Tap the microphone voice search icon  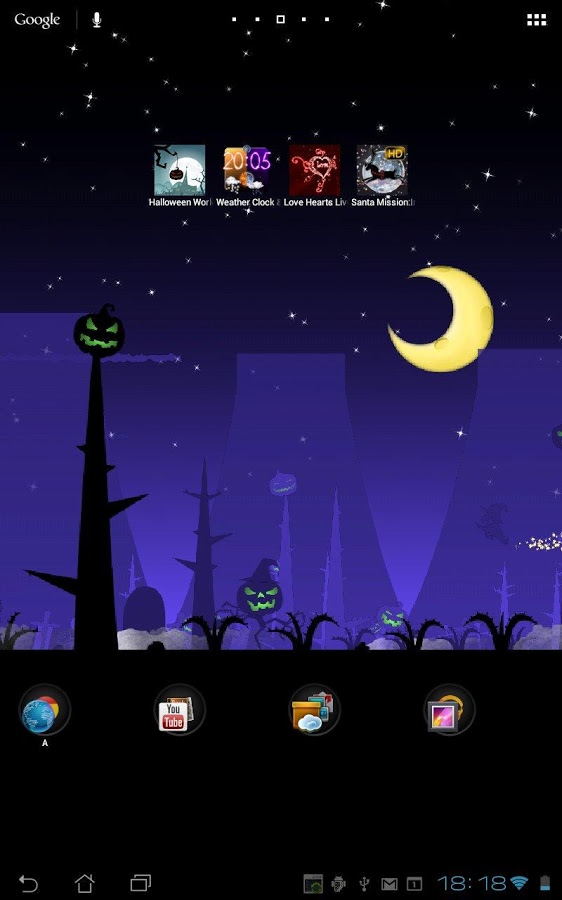click(x=97, y=20)
